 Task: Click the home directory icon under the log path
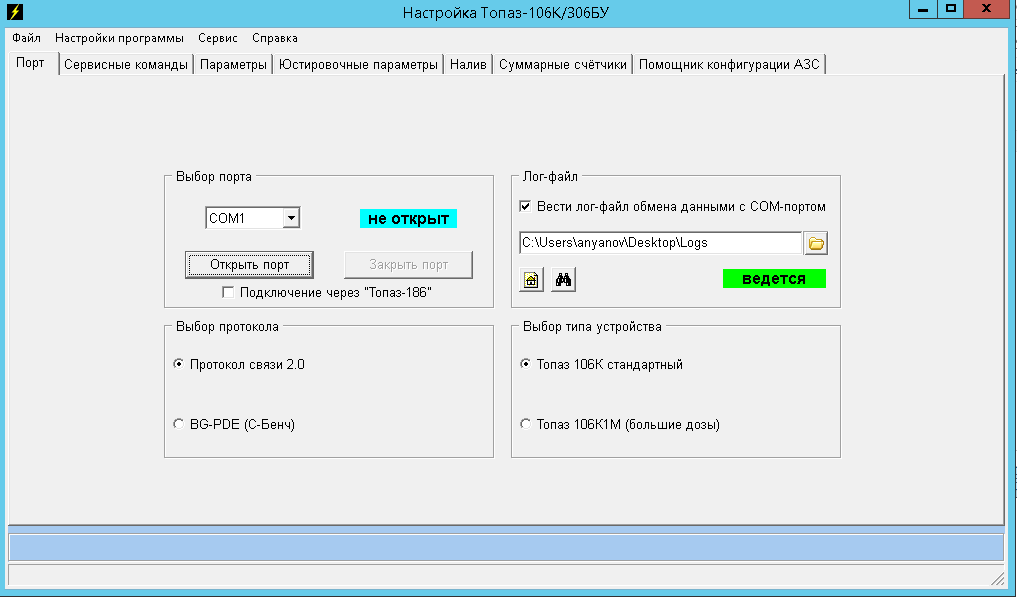click(x=531, y=280)
